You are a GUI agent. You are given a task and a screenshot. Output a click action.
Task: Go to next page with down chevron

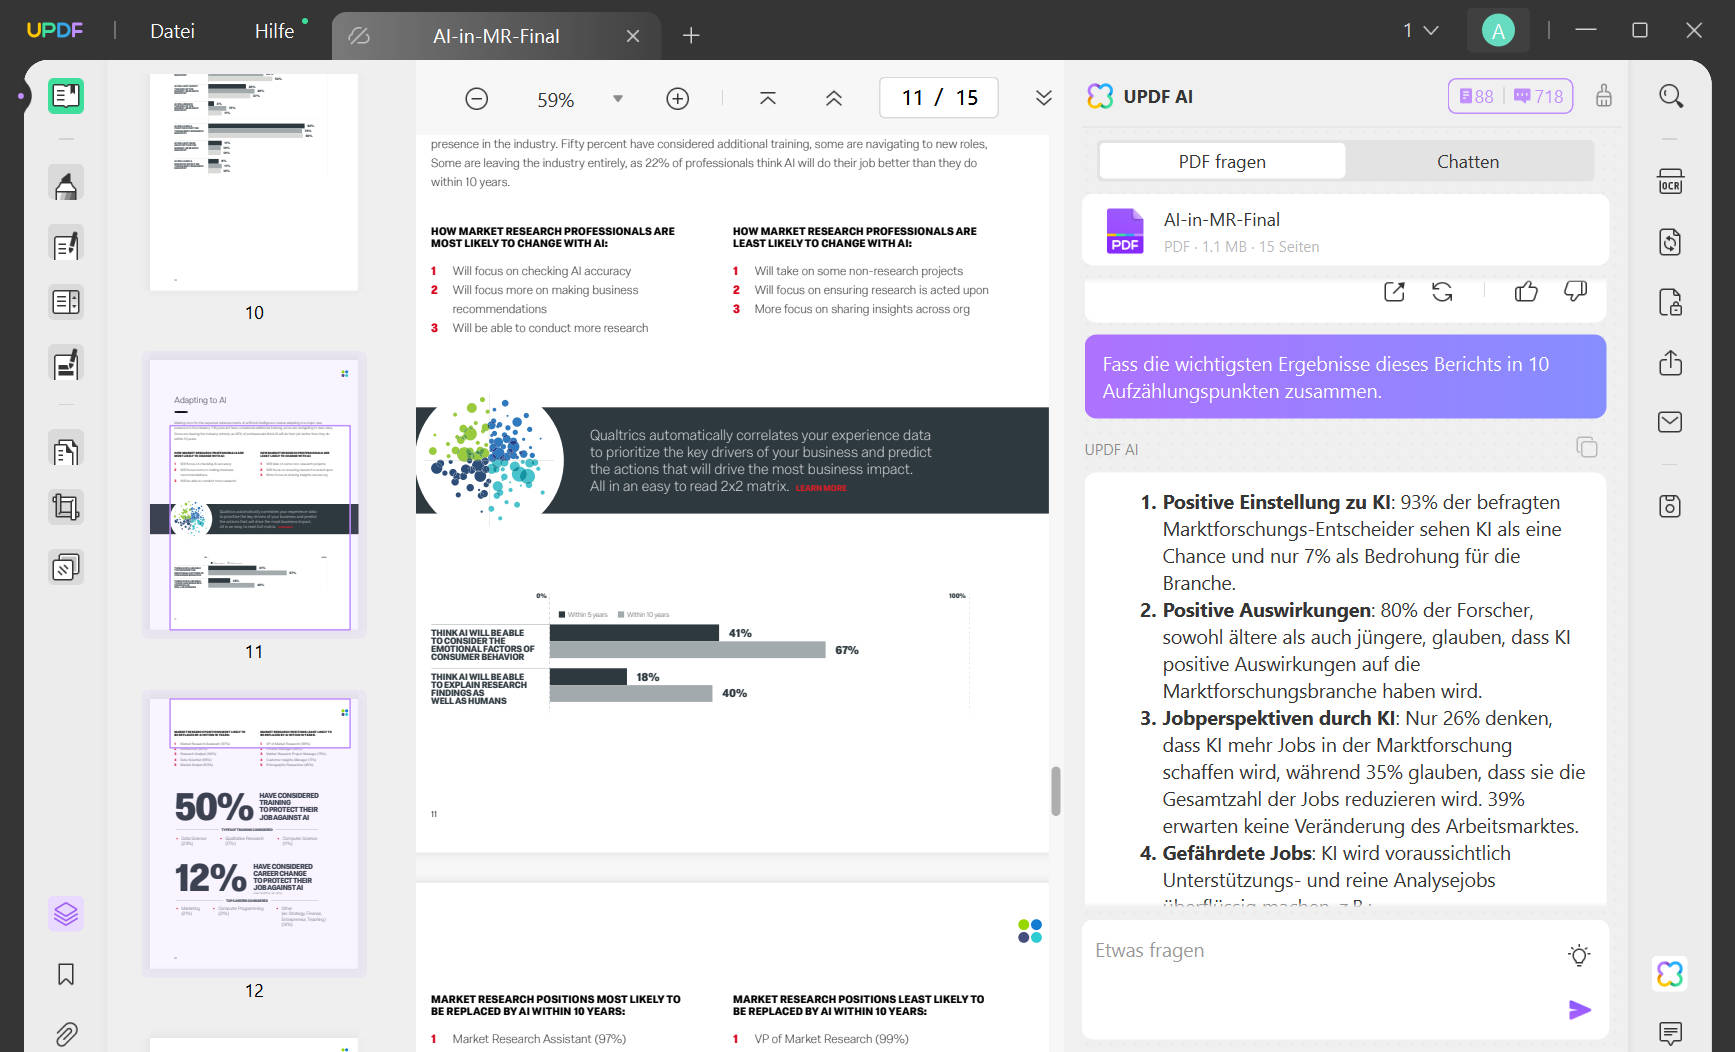(x=1043, y=98)
